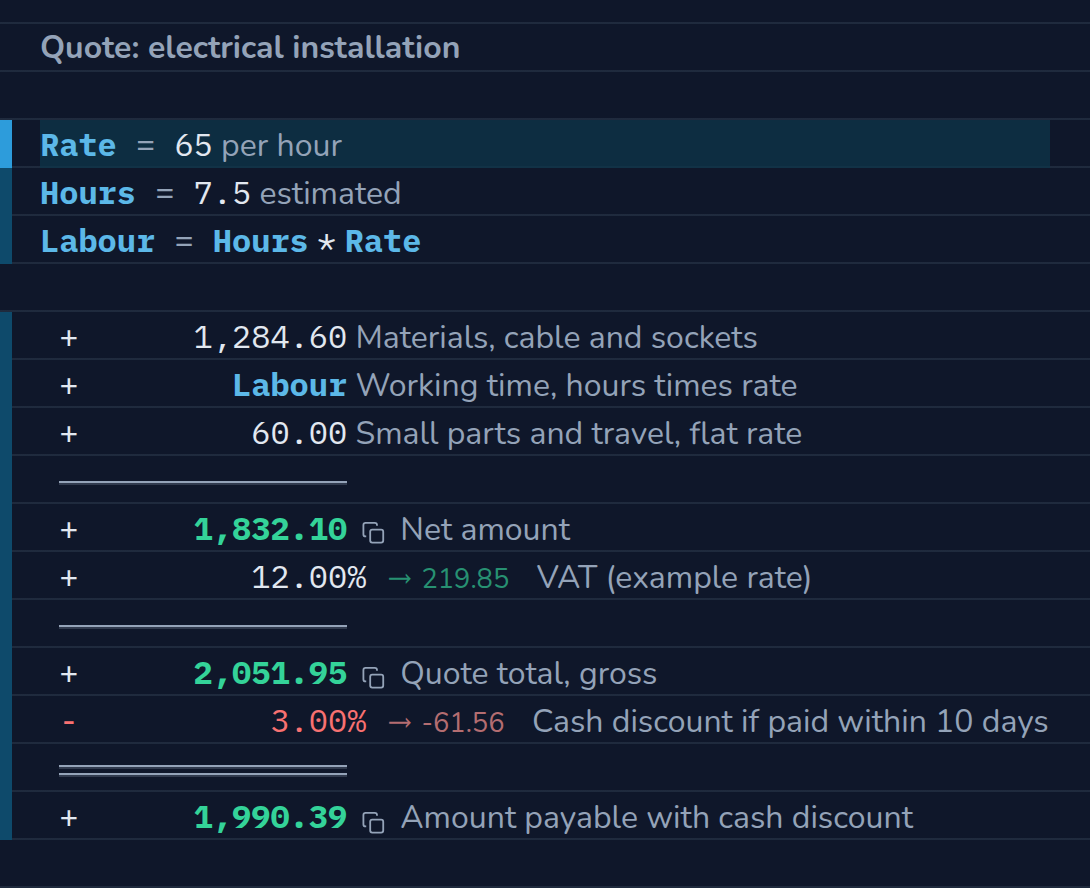
Task: Click the red 3.00% discount percentage
Action: [318, 722]
